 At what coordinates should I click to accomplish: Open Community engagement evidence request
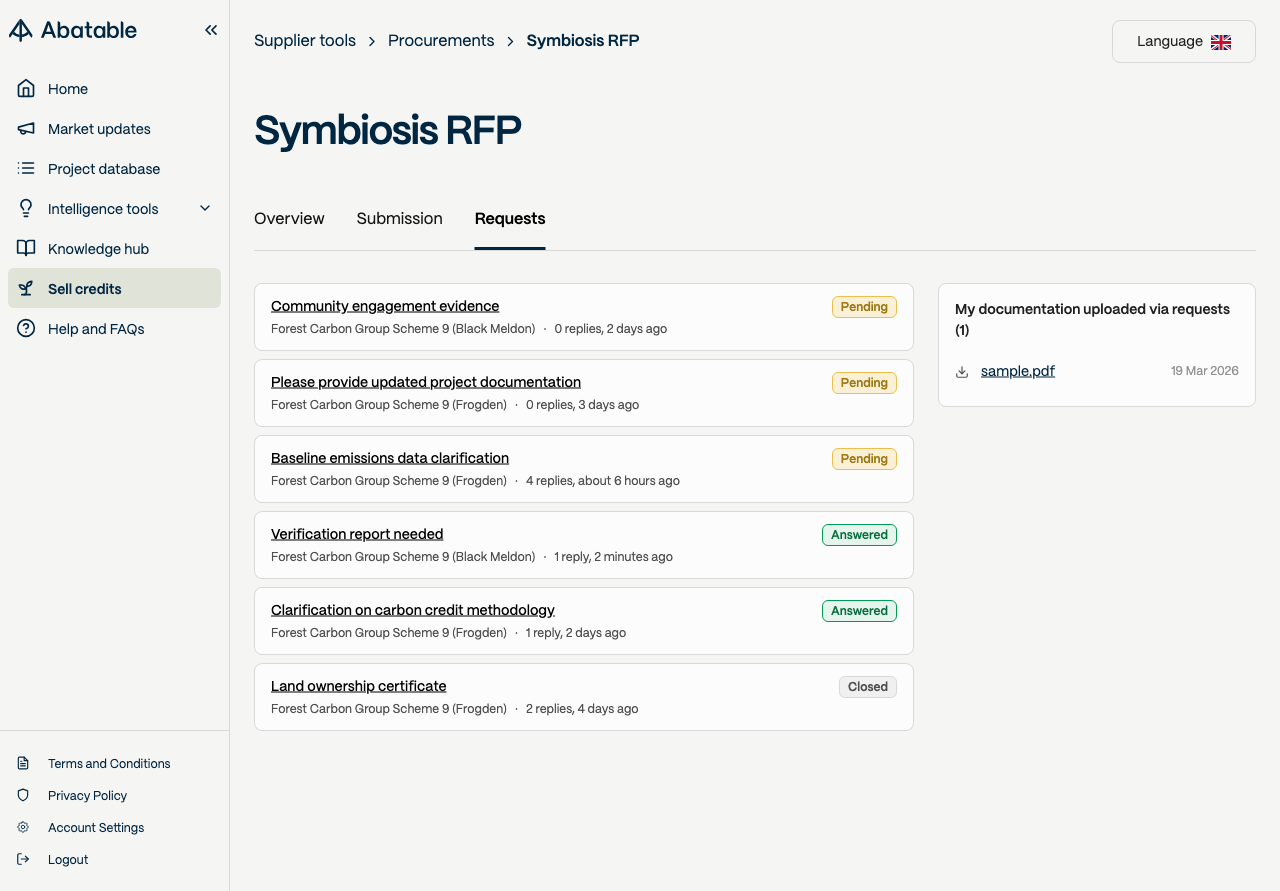[385, 306]
